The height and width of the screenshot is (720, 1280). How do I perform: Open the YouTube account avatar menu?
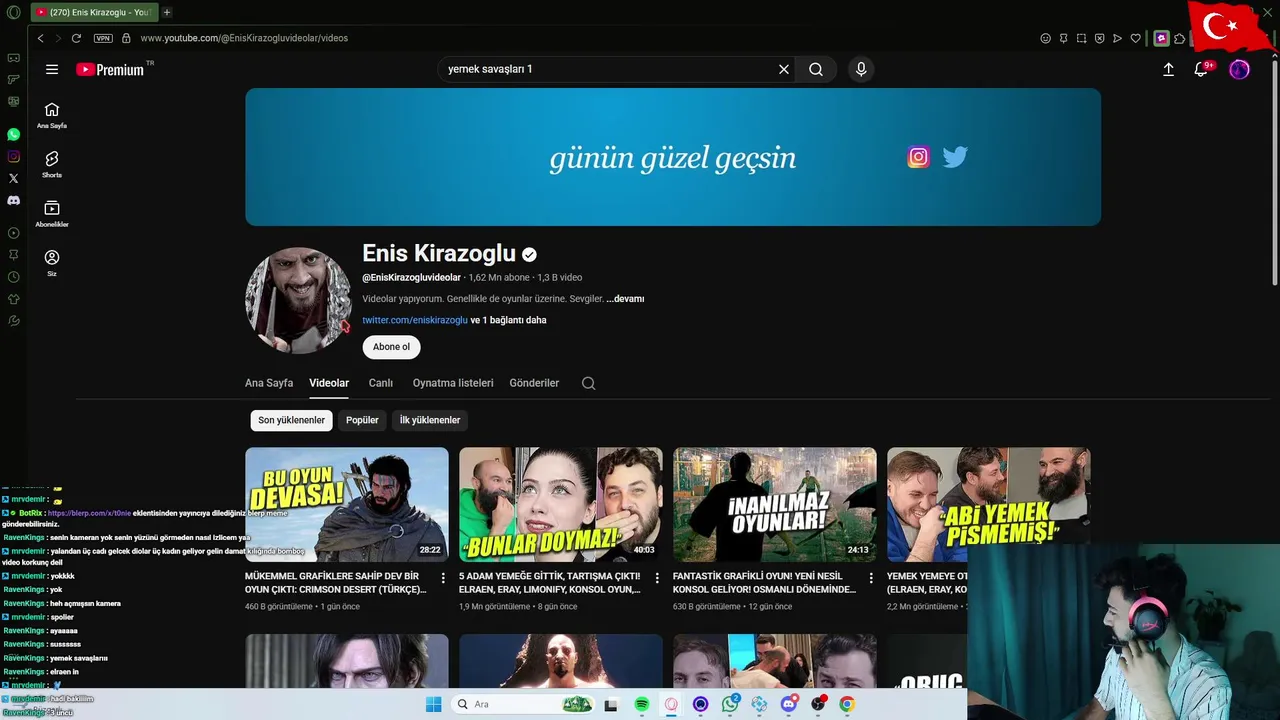tap(1239, 69)
